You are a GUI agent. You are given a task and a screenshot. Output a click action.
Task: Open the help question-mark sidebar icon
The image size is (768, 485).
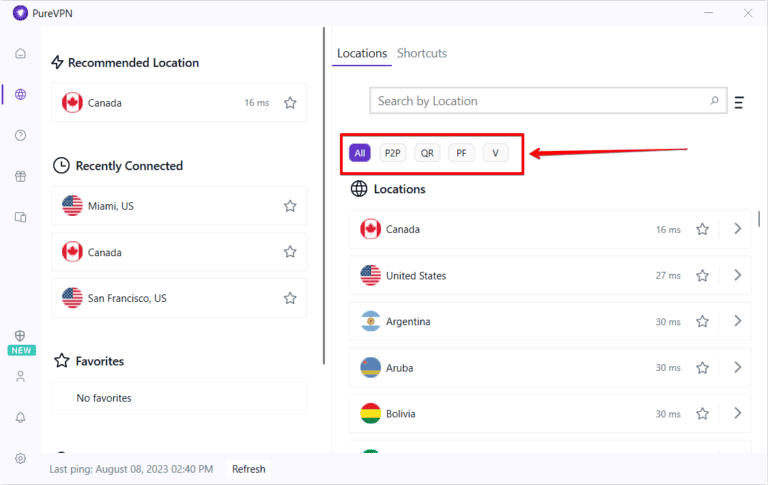[x=21, y=135]
